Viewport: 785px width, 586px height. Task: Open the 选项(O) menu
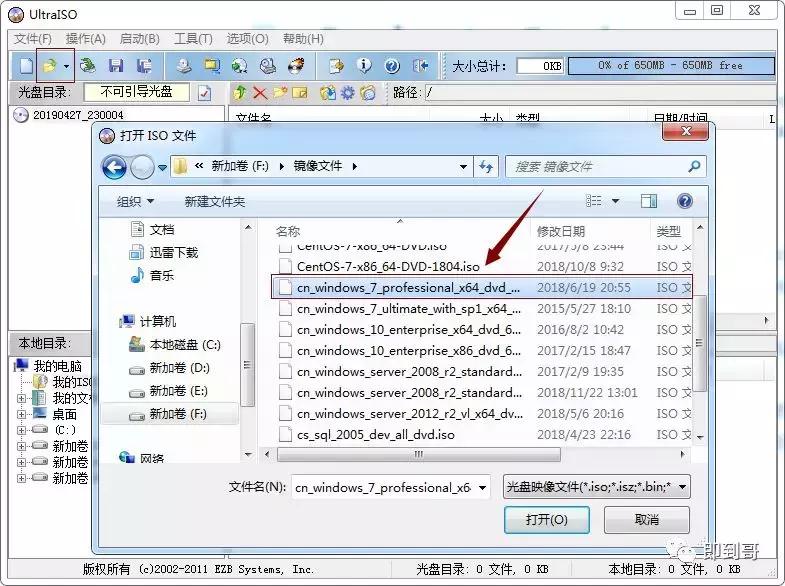click(247, 39)
